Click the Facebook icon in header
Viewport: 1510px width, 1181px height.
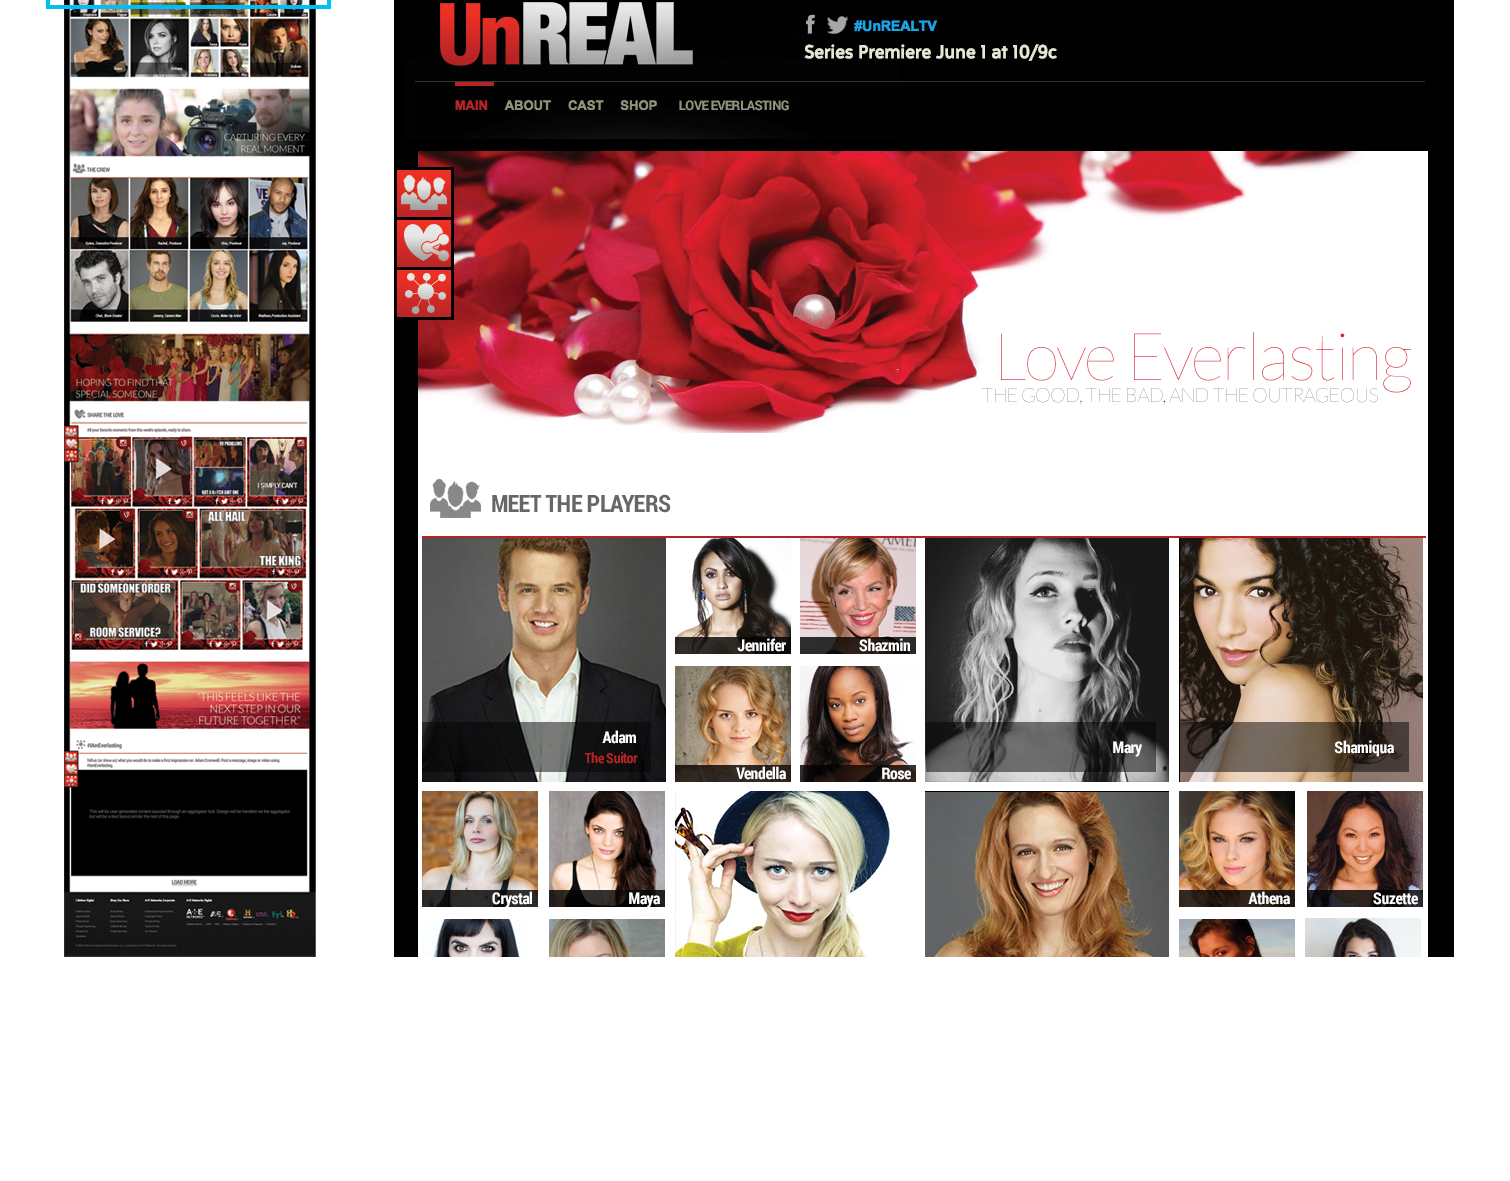[x=810, y=25]
